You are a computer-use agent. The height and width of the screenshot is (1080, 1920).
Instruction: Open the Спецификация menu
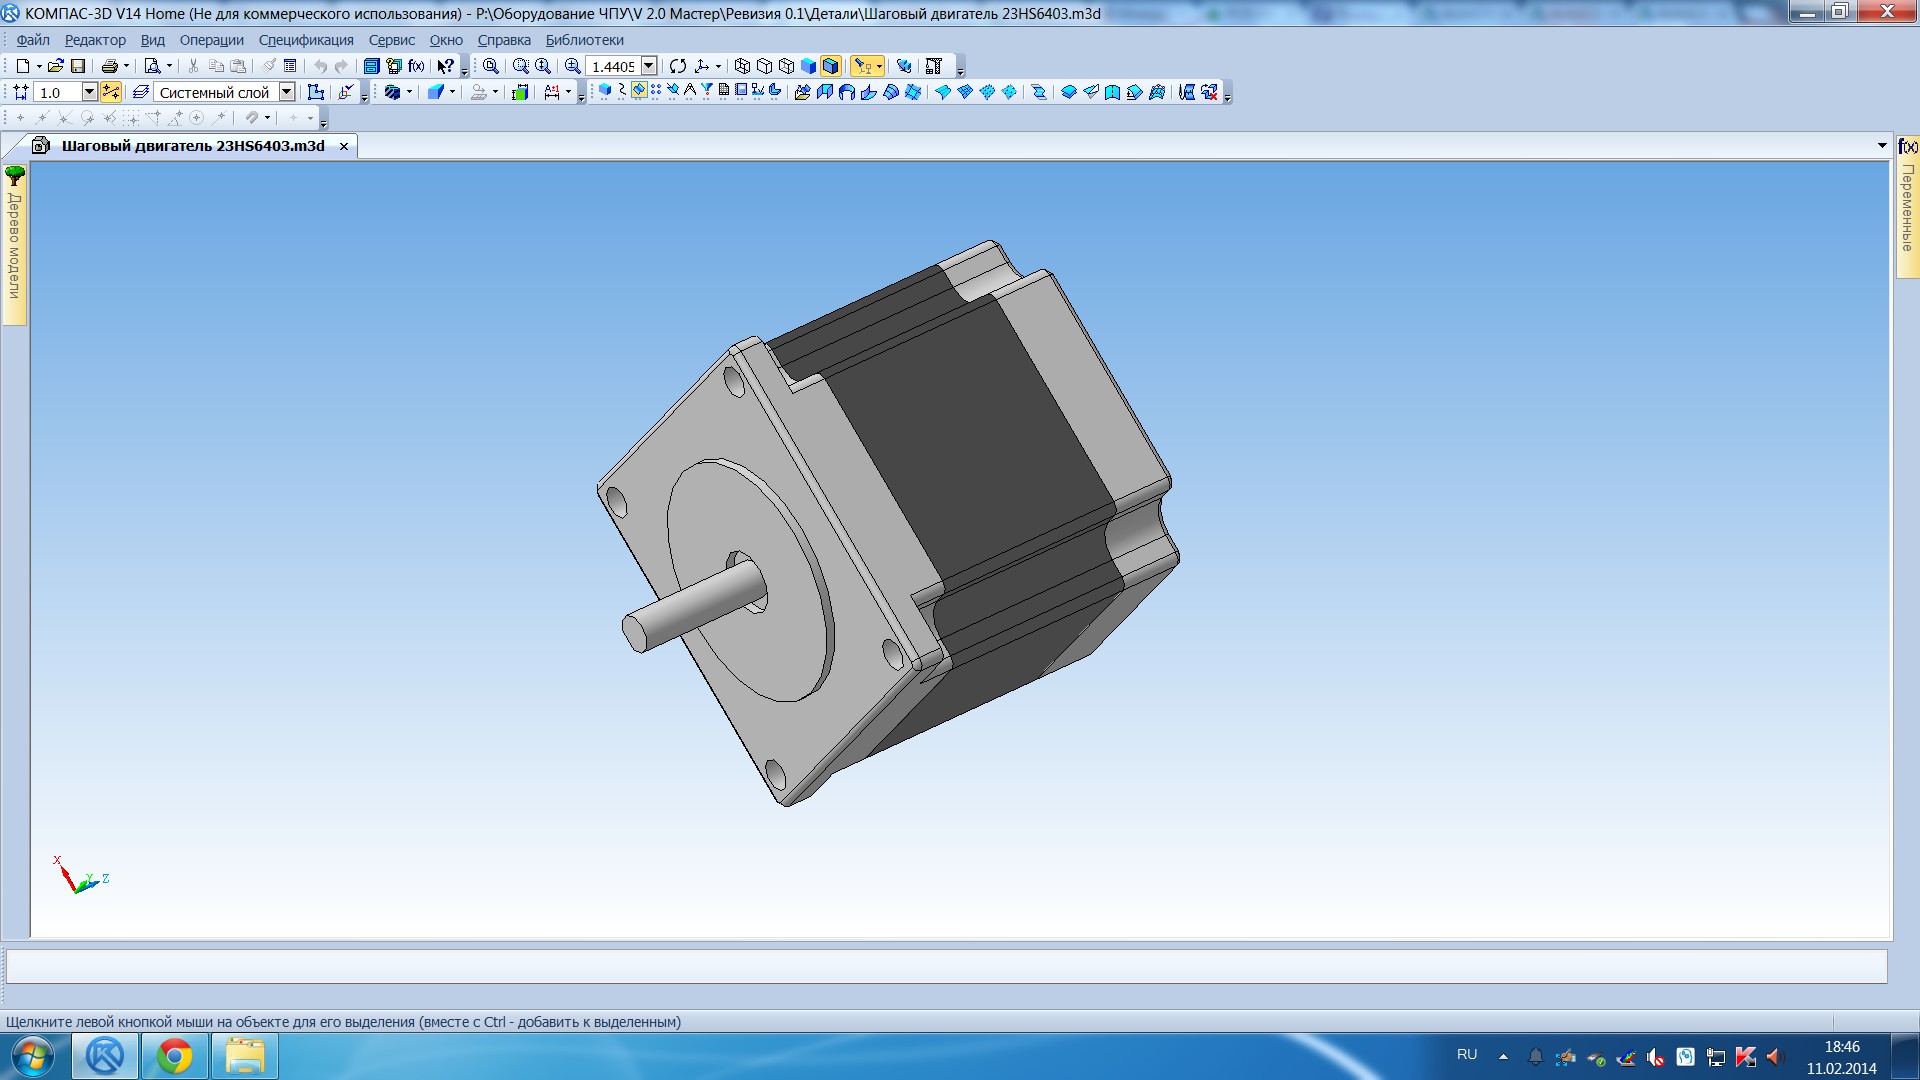coord(306,40)
